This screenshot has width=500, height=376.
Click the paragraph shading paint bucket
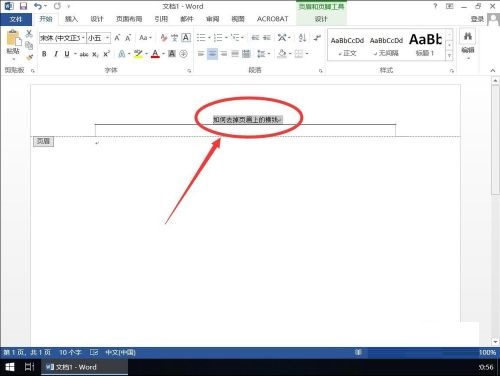(x=282, y=54)
